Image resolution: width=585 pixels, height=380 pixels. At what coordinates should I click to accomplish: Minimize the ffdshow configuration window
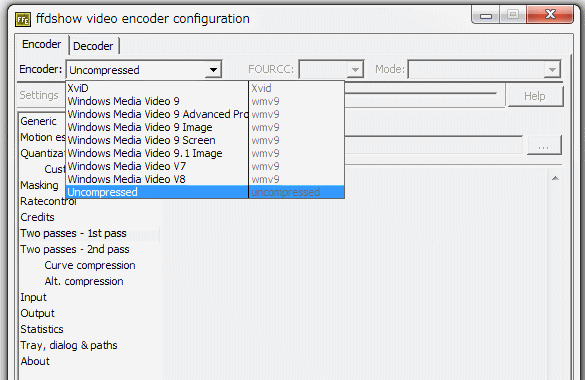click(x=486, y=15)
